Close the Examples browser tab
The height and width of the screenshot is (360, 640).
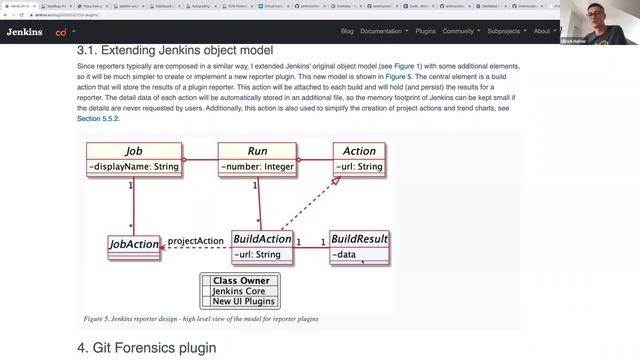tap(360, 6)
